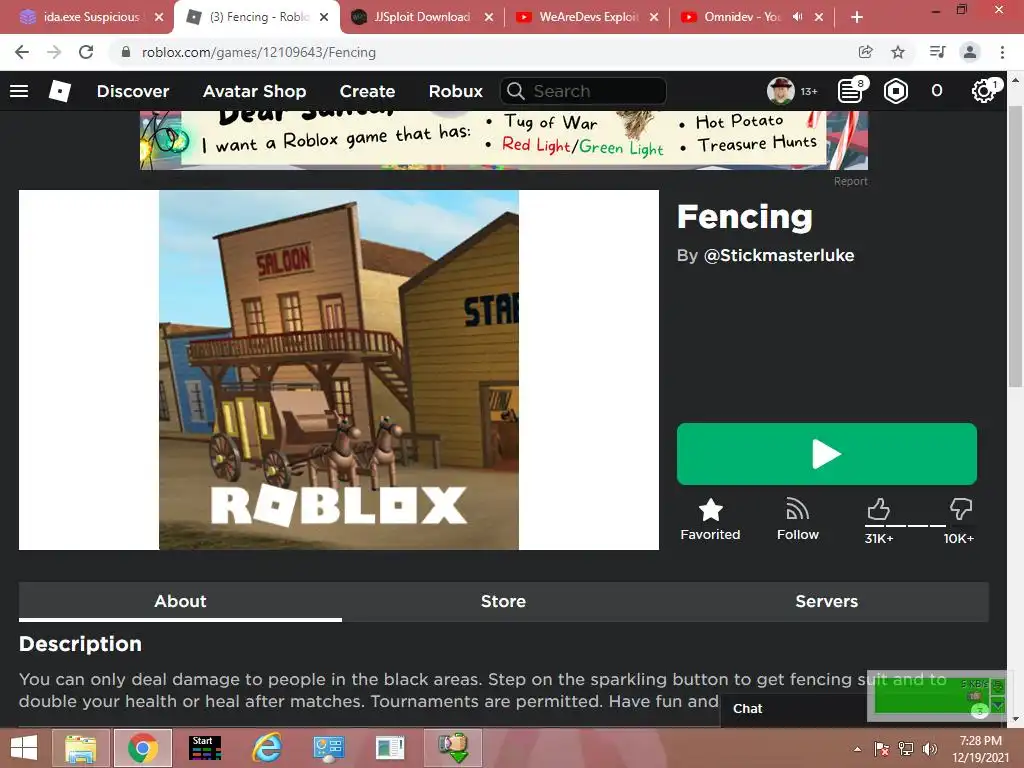1024x768 pixels.
Task: Click the network tray icon
Action: coord(906,748)
